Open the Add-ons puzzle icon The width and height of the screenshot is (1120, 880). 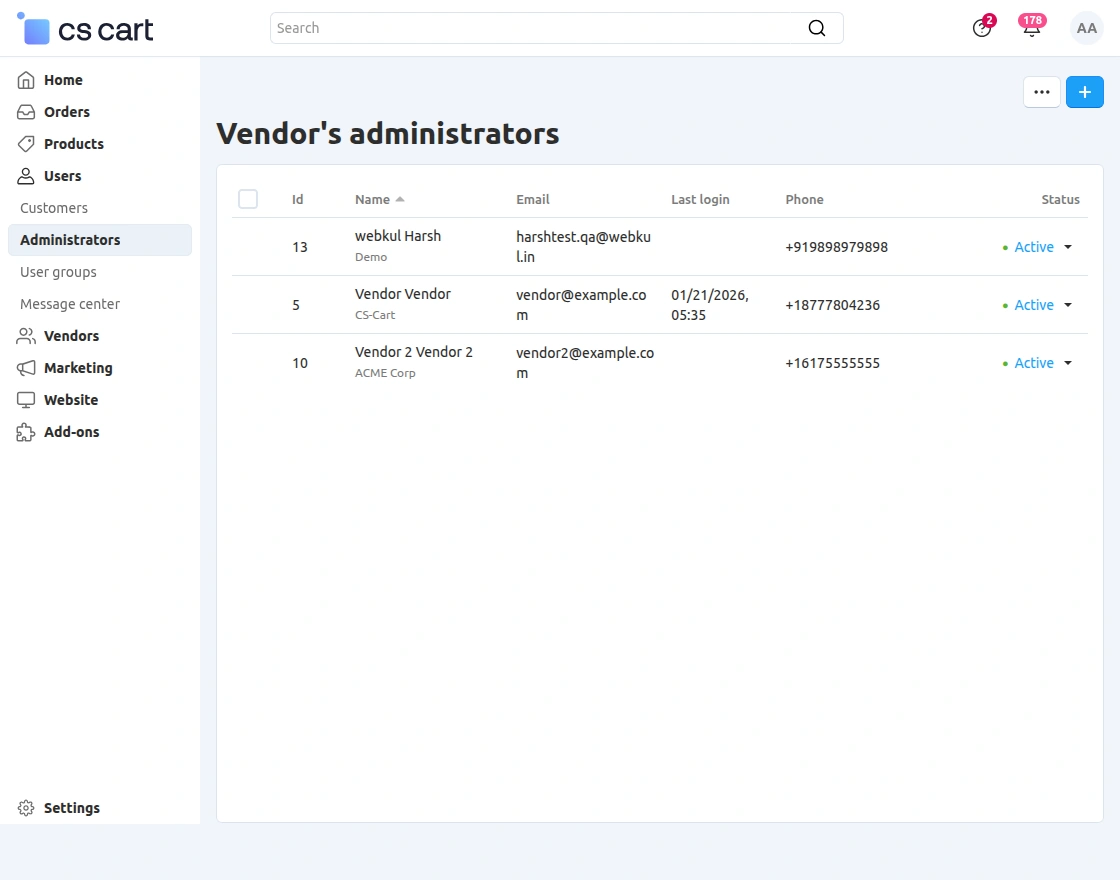click(24, 432)
